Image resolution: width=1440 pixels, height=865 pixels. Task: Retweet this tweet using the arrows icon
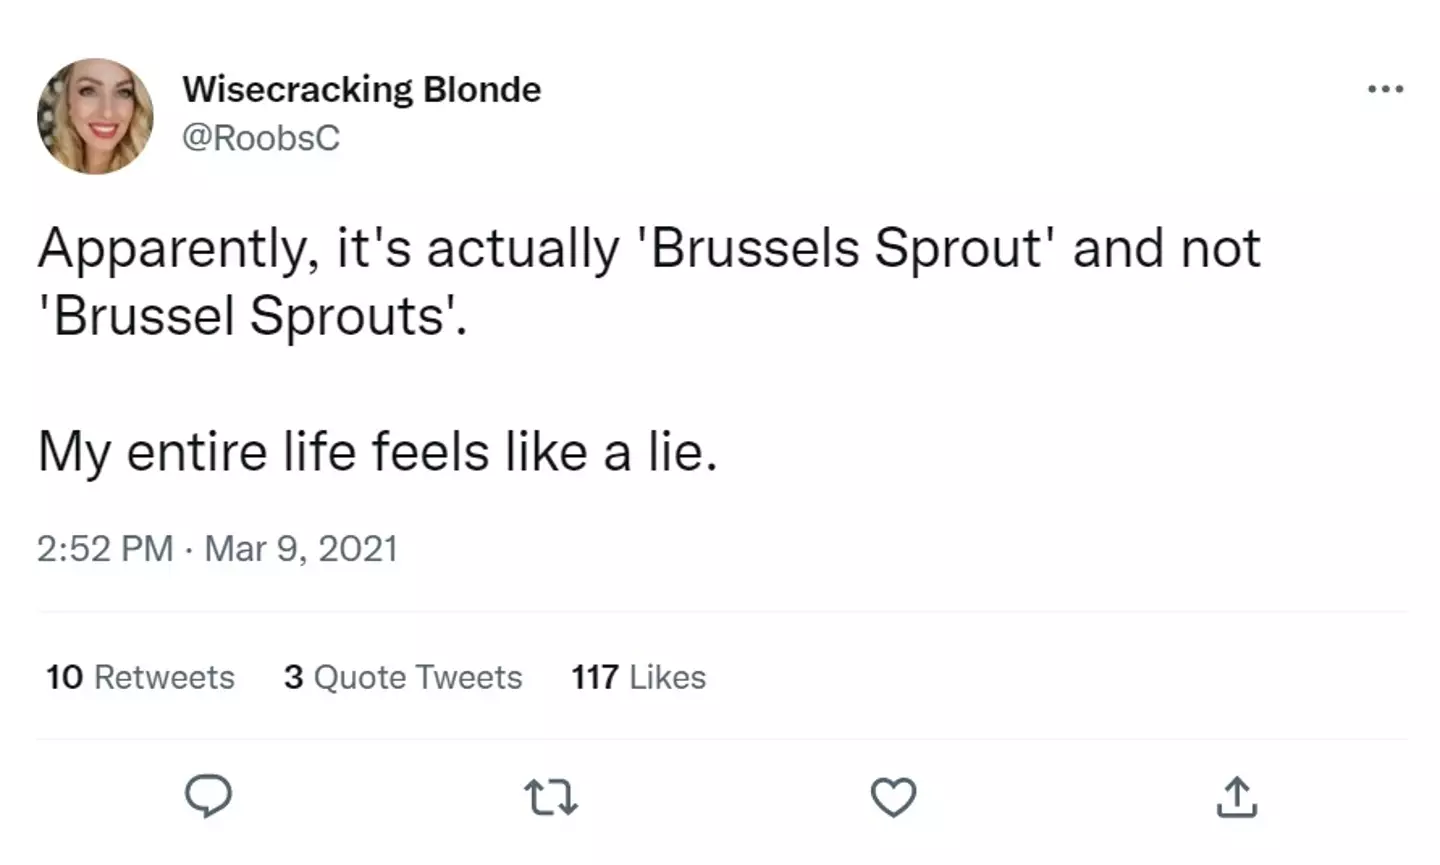point(551,797)
